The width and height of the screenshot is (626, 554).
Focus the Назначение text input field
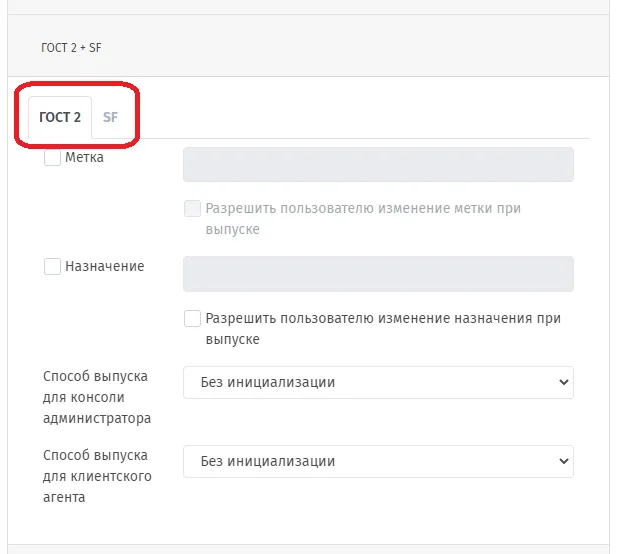pyautogui.click(x=378, y=274)
